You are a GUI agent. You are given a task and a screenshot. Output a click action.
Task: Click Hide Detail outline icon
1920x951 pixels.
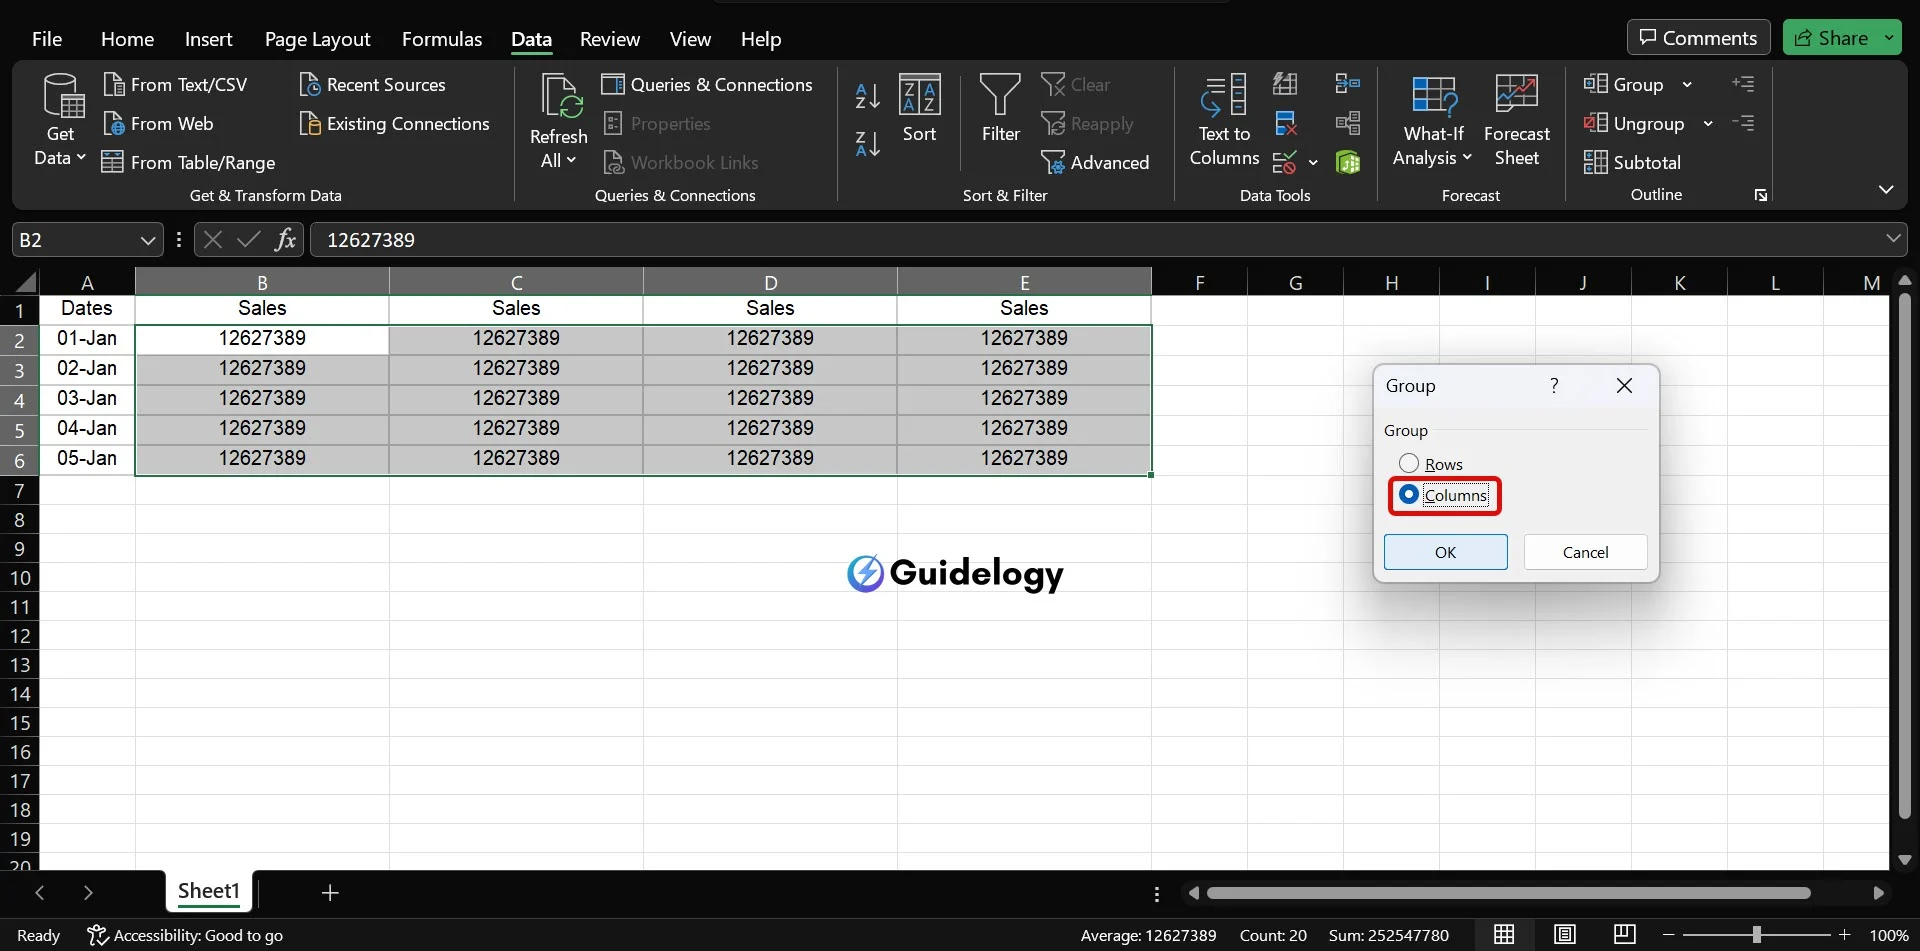(x=1743, y=123)
